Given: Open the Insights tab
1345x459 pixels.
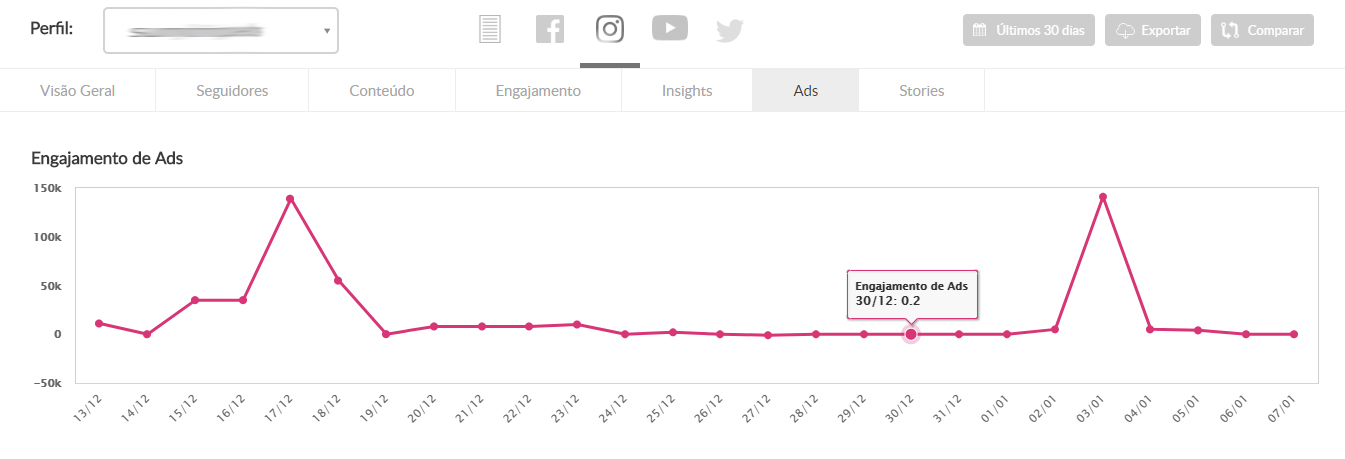Looking at the screenshot, I should [687, 90].
